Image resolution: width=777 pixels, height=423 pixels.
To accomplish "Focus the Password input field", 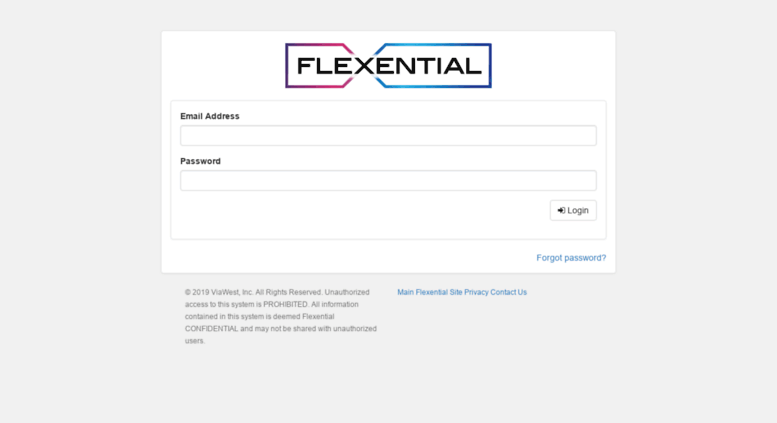I will coord(388,180).
